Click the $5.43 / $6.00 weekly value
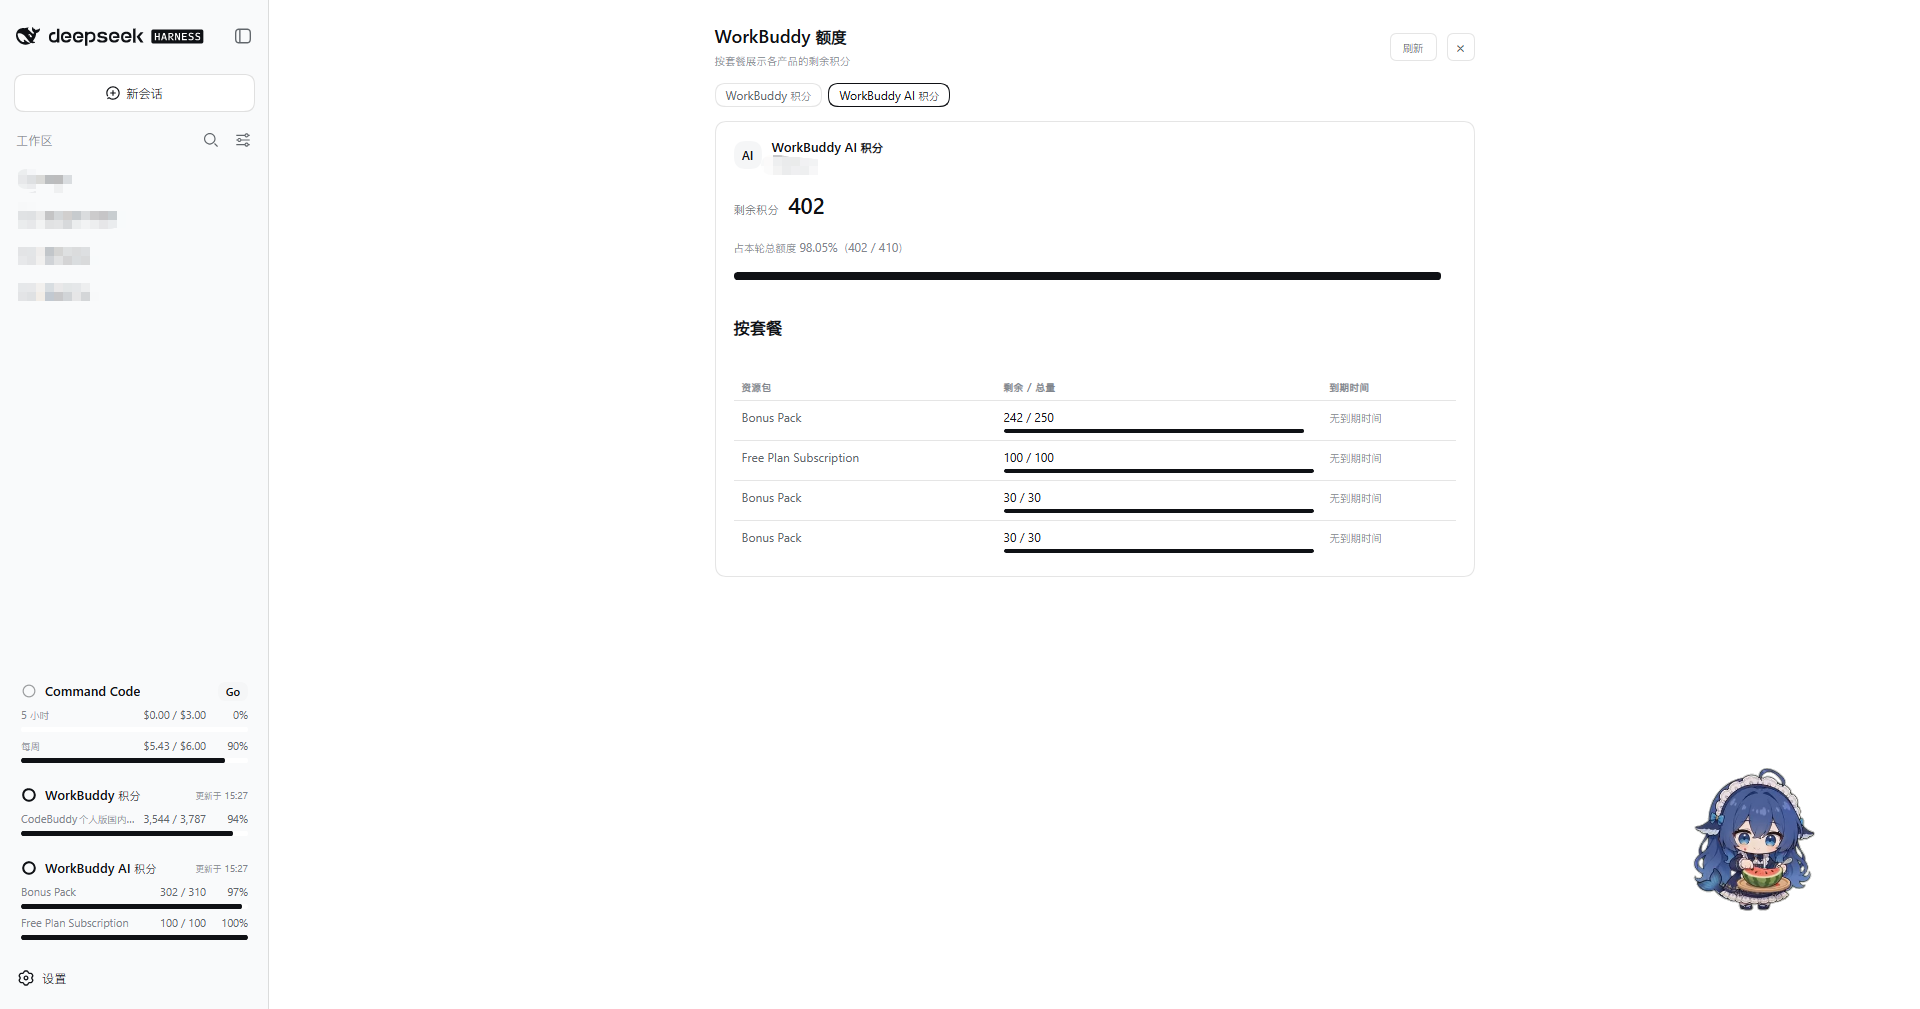 (174, 746)
